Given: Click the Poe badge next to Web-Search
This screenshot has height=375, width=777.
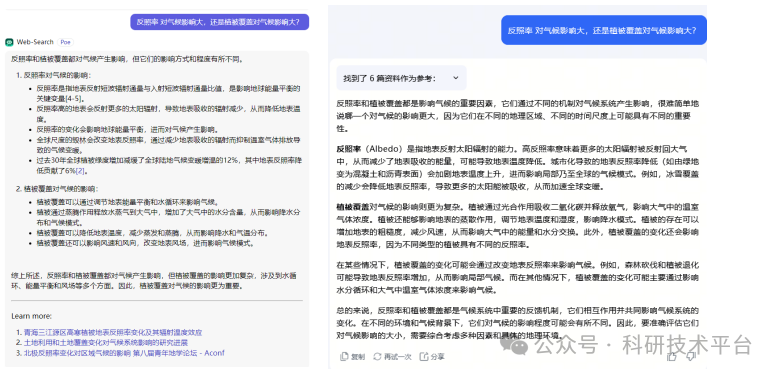Looking at the screenshot, I should click(x=65, y=42).
